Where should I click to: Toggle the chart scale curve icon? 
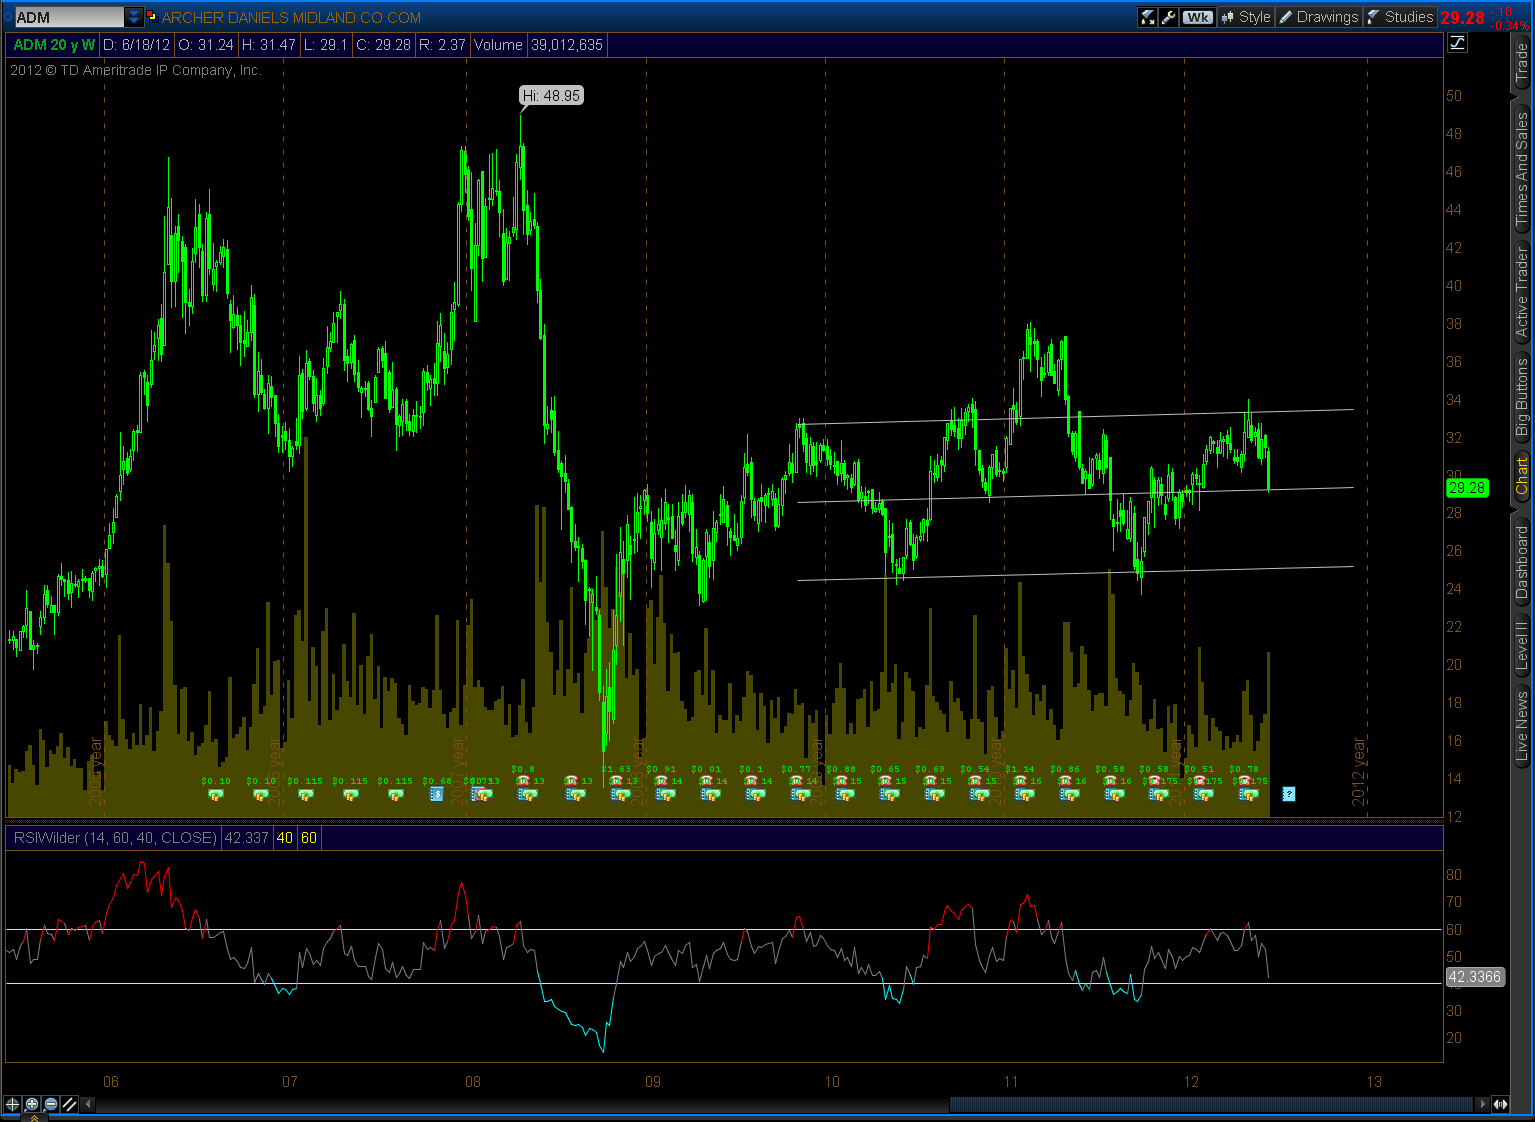click(1457, 42)
